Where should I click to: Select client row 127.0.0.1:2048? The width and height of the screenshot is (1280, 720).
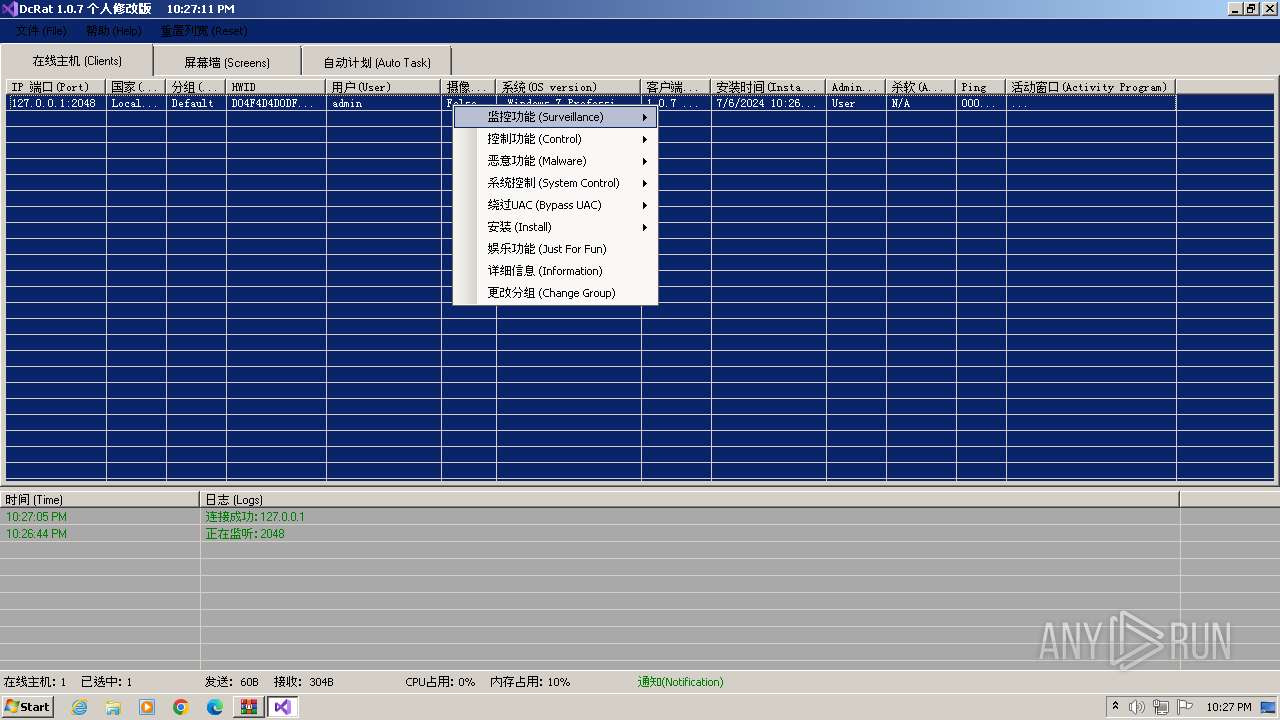coord(54,103)
